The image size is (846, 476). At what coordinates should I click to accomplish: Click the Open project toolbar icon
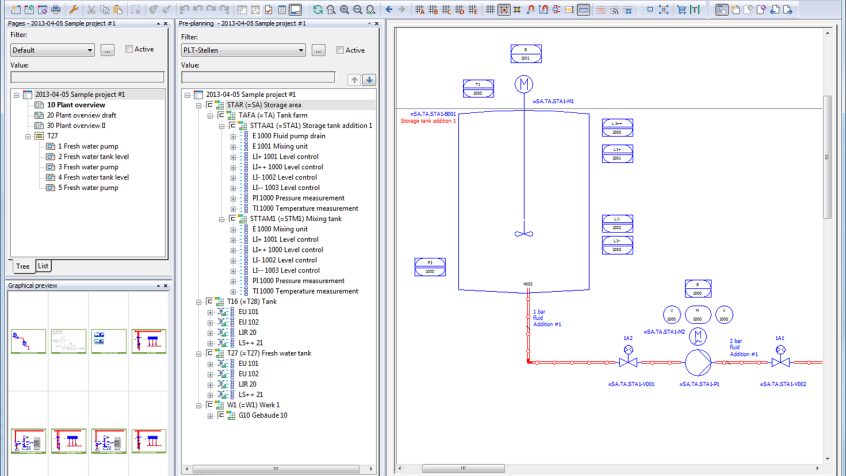click(29, 9)
